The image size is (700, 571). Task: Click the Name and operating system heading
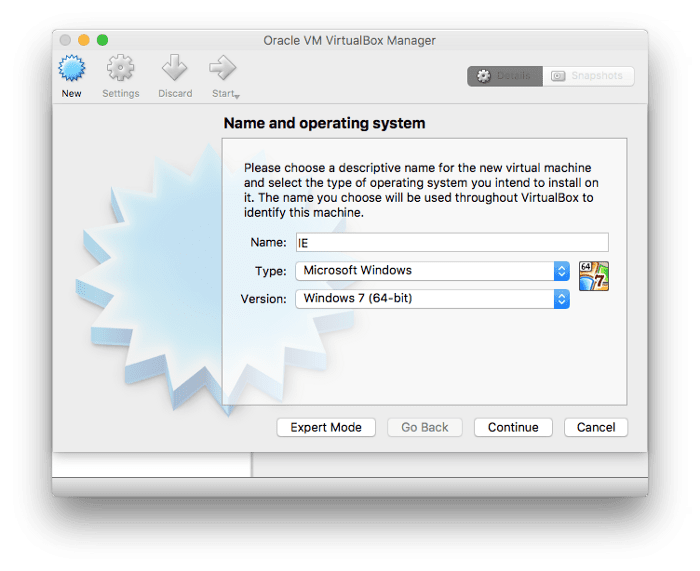[324, 123]
